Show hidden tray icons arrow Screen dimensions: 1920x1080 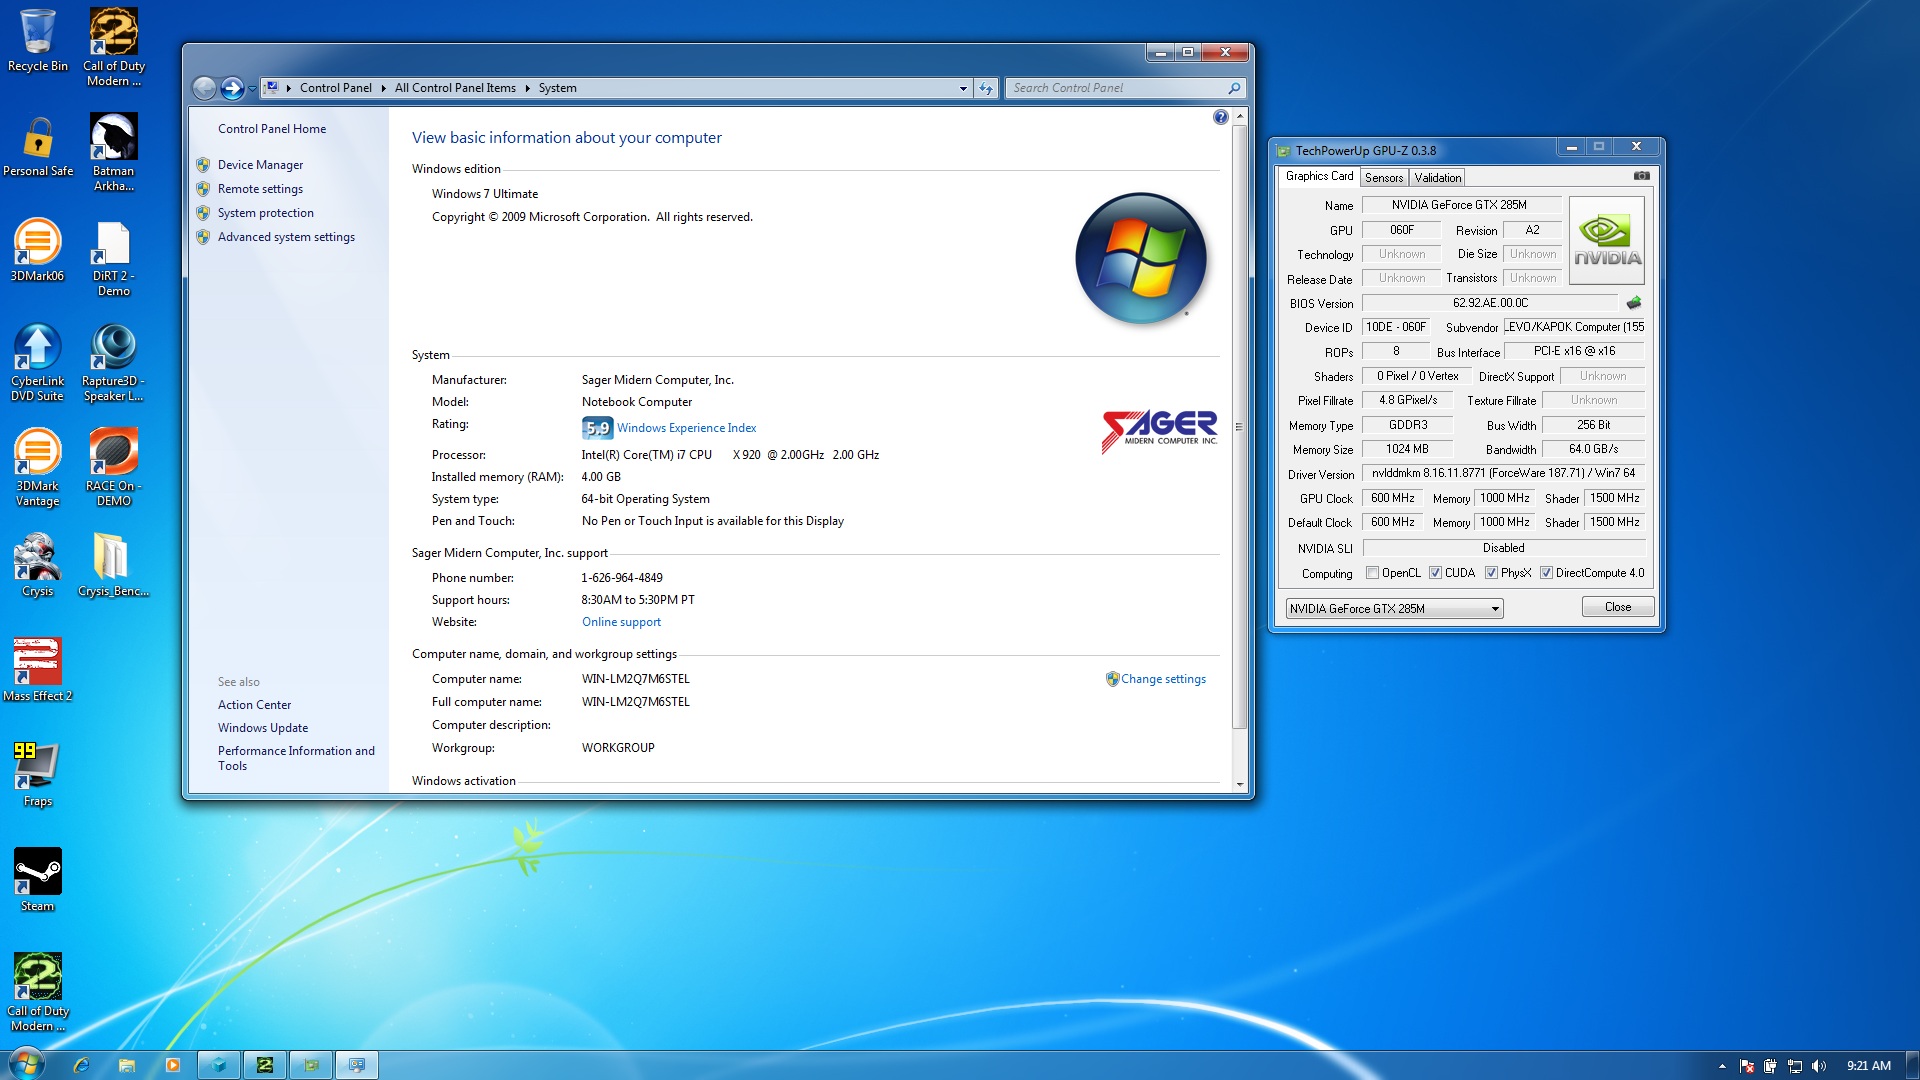coord(1722,1066)
